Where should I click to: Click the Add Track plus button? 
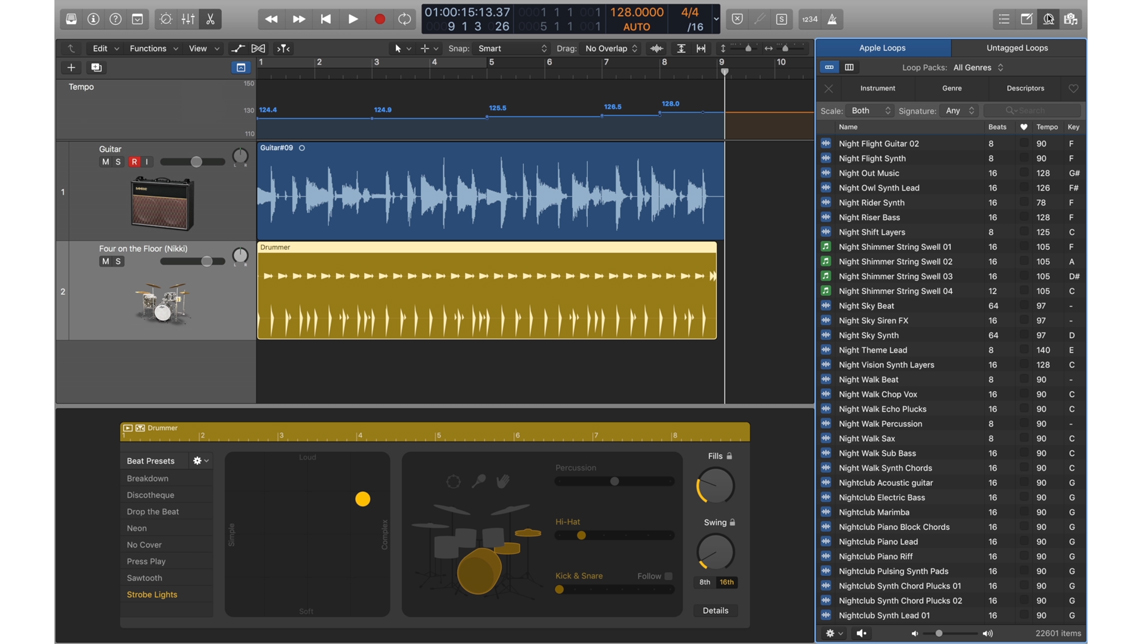[x=71, y=67]
